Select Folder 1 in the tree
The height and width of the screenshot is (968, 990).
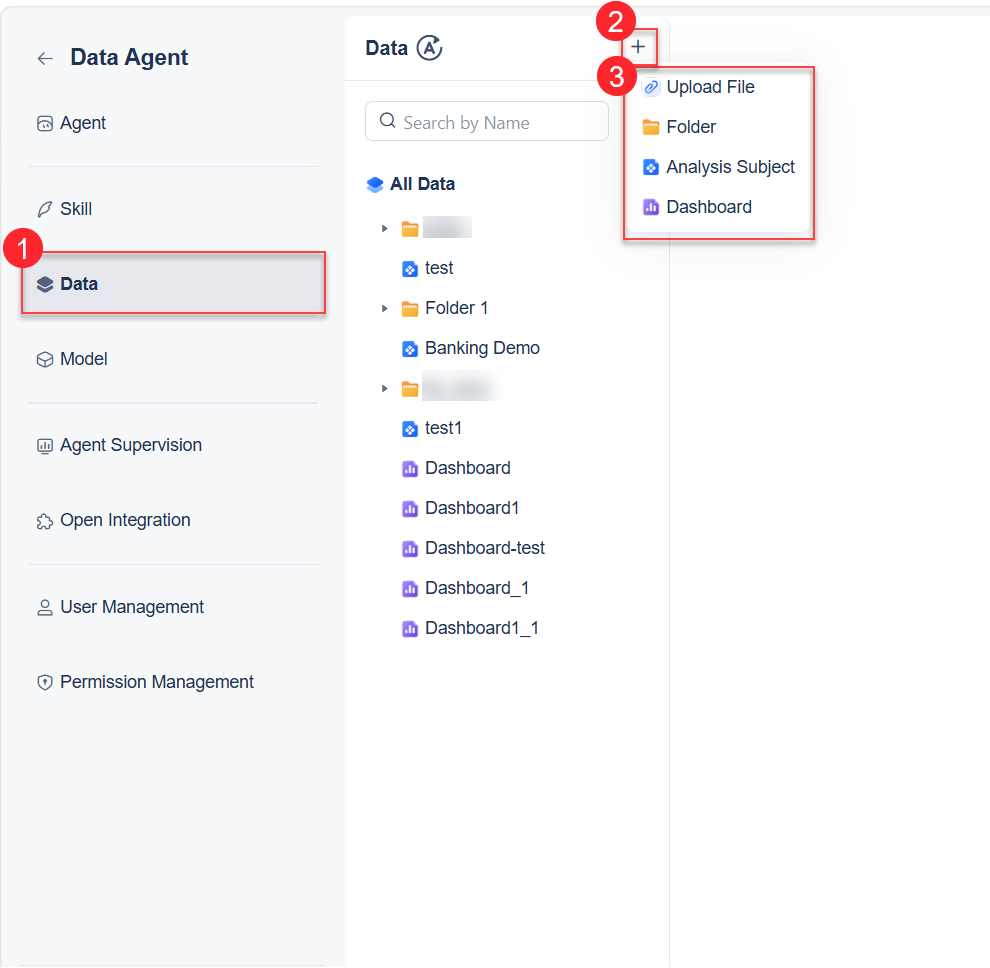456,308
